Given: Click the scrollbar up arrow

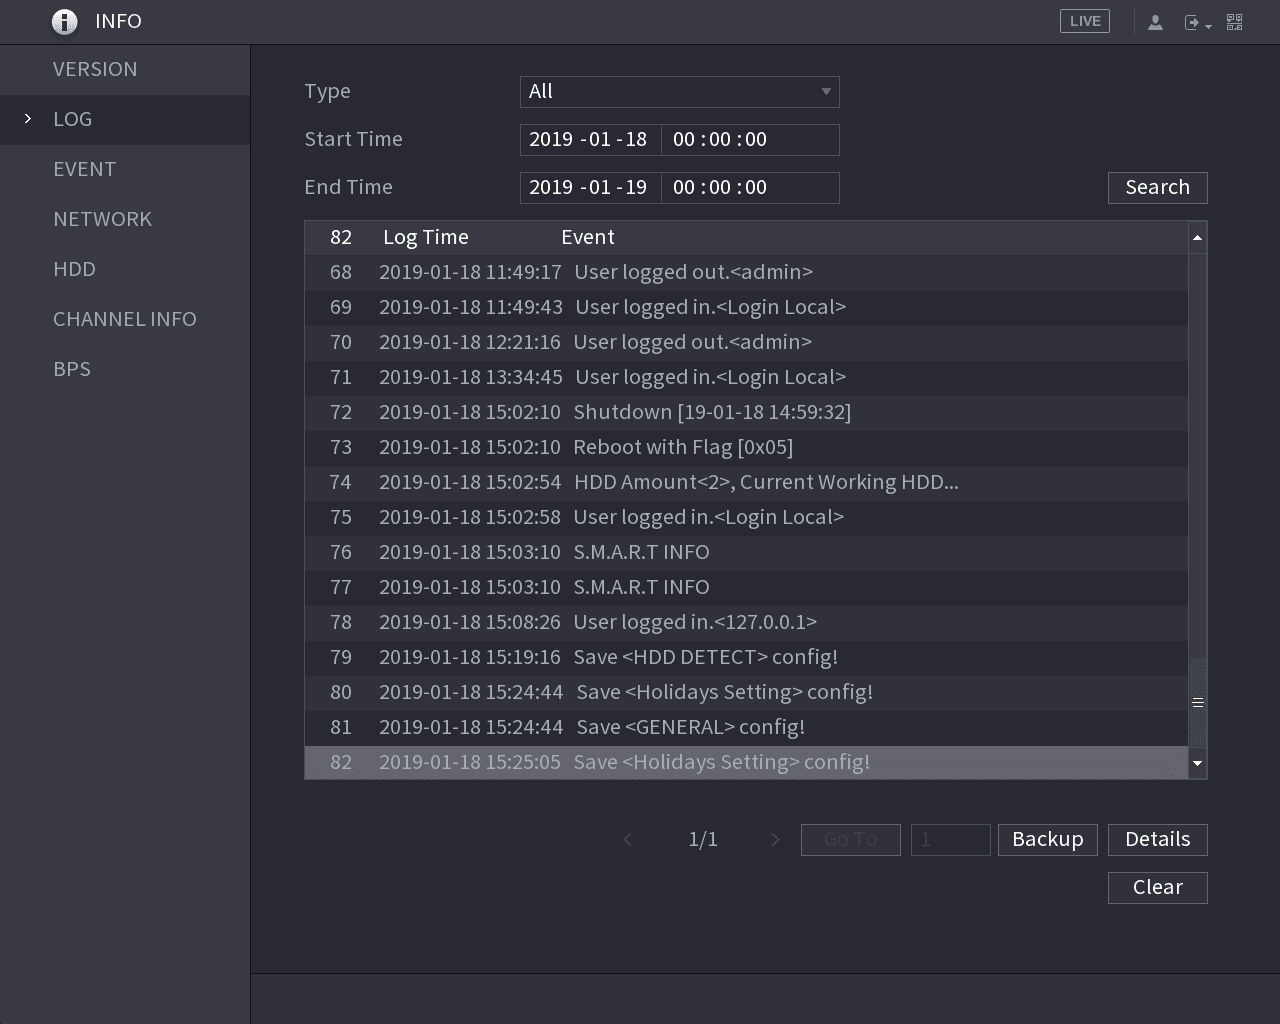Looking at the screenshot, I should point(1197,238).
